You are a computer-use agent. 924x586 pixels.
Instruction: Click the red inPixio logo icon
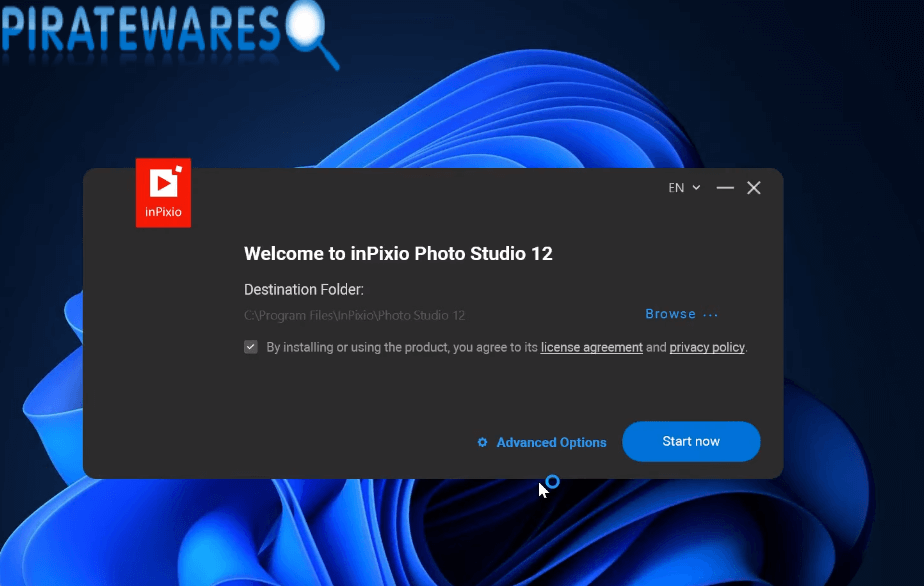163,192
